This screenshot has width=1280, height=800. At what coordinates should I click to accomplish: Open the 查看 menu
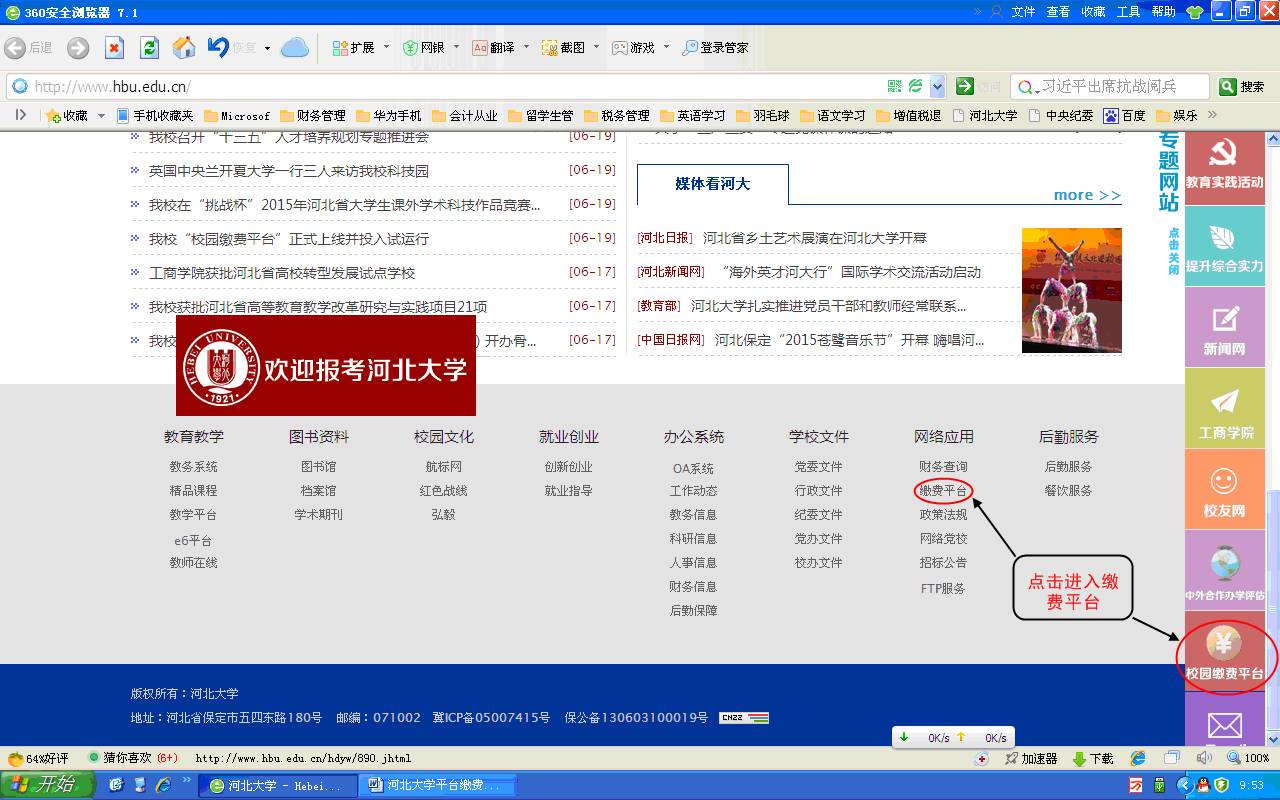1058,12
